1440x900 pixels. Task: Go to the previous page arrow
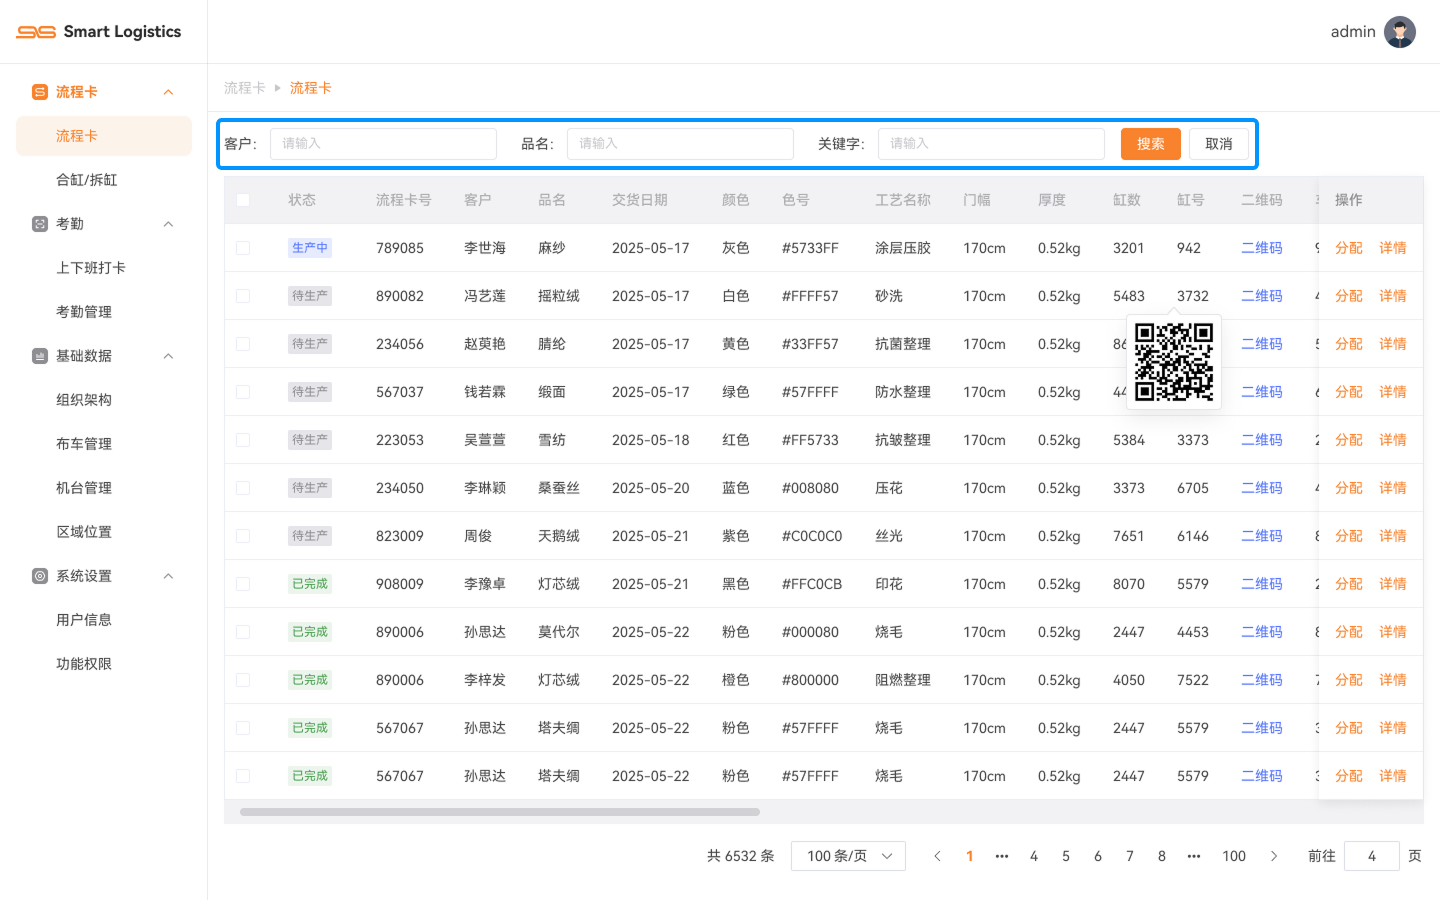937,856
